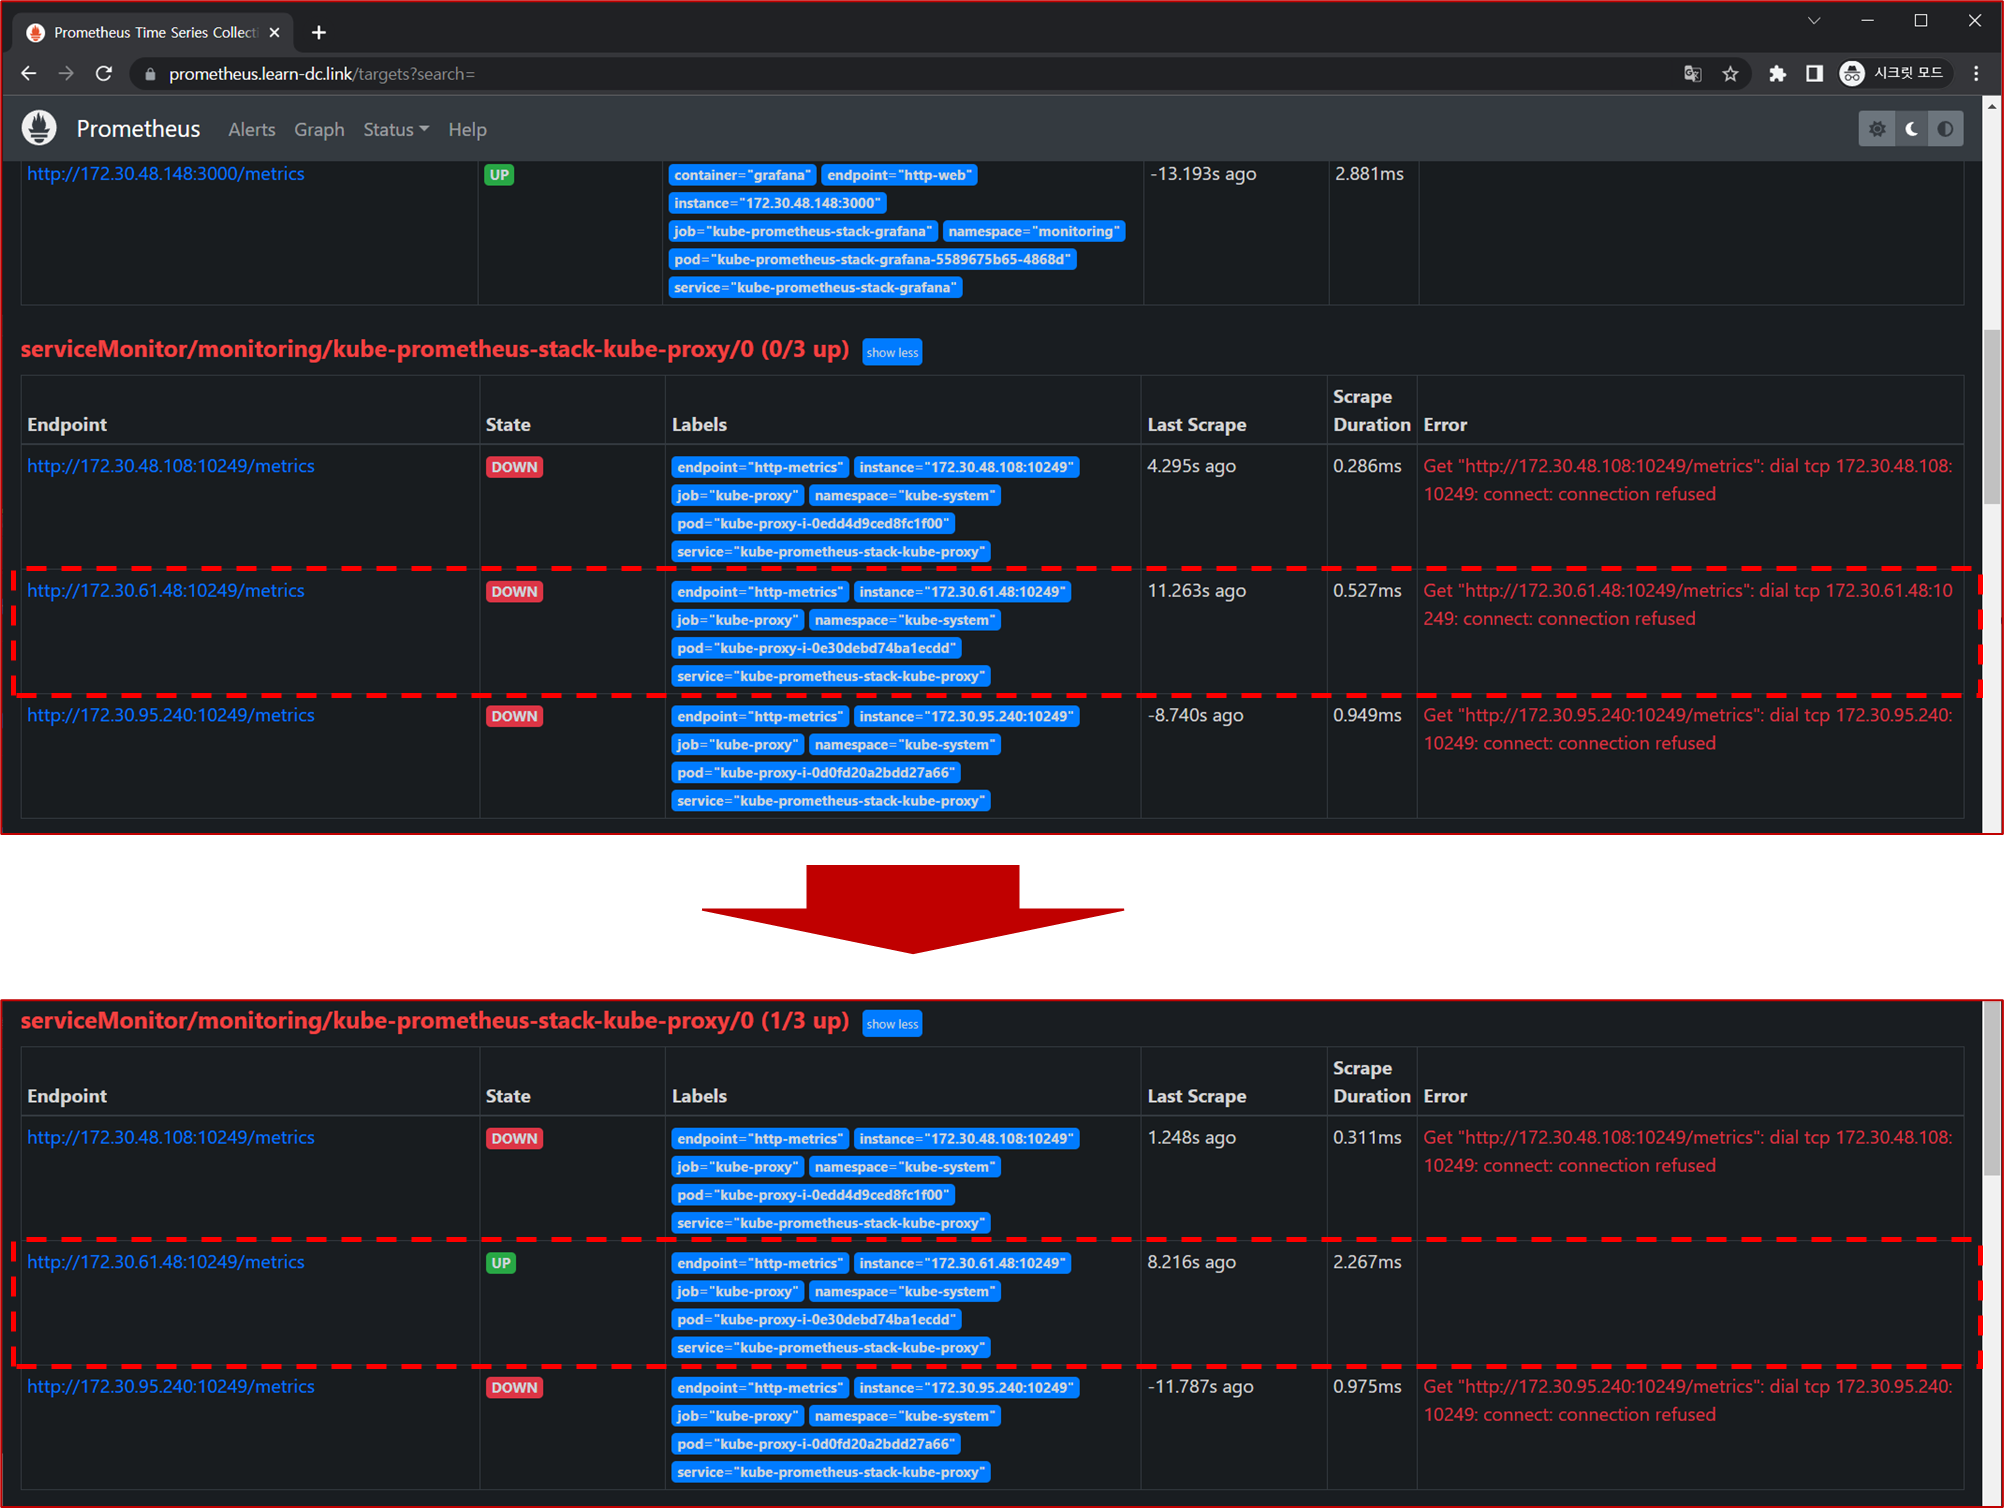2004x1508 pixels.
Task: Open the browser three-dot menu
Action: (1975, 73)
